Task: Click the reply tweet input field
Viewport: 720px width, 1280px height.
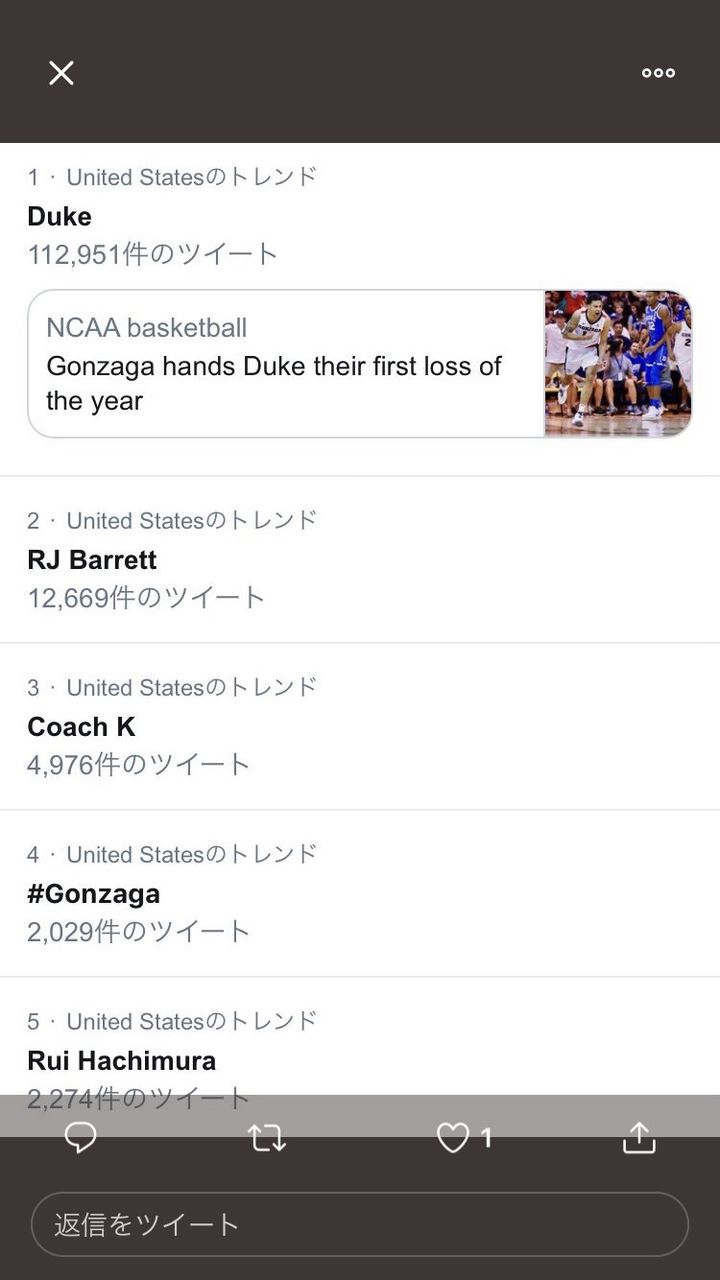Action: point(360,1224)
